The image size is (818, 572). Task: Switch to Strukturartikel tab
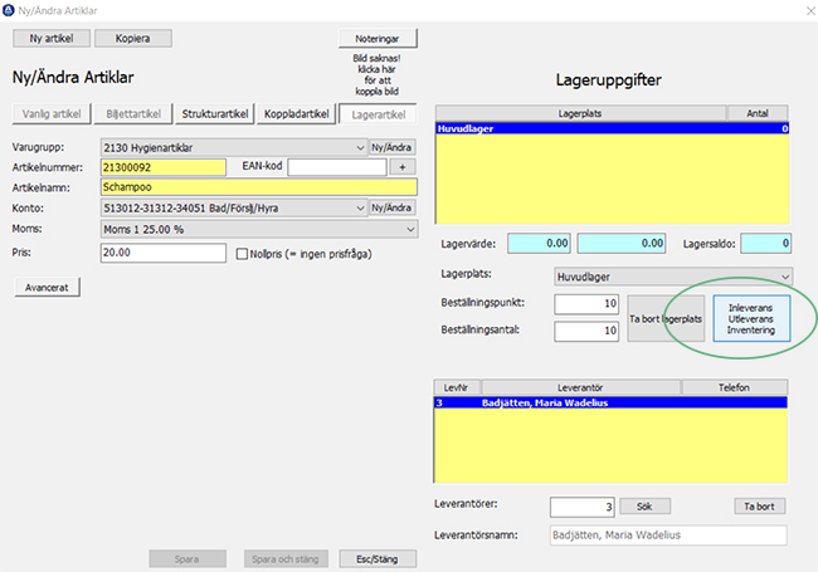(x=214, y=114)
